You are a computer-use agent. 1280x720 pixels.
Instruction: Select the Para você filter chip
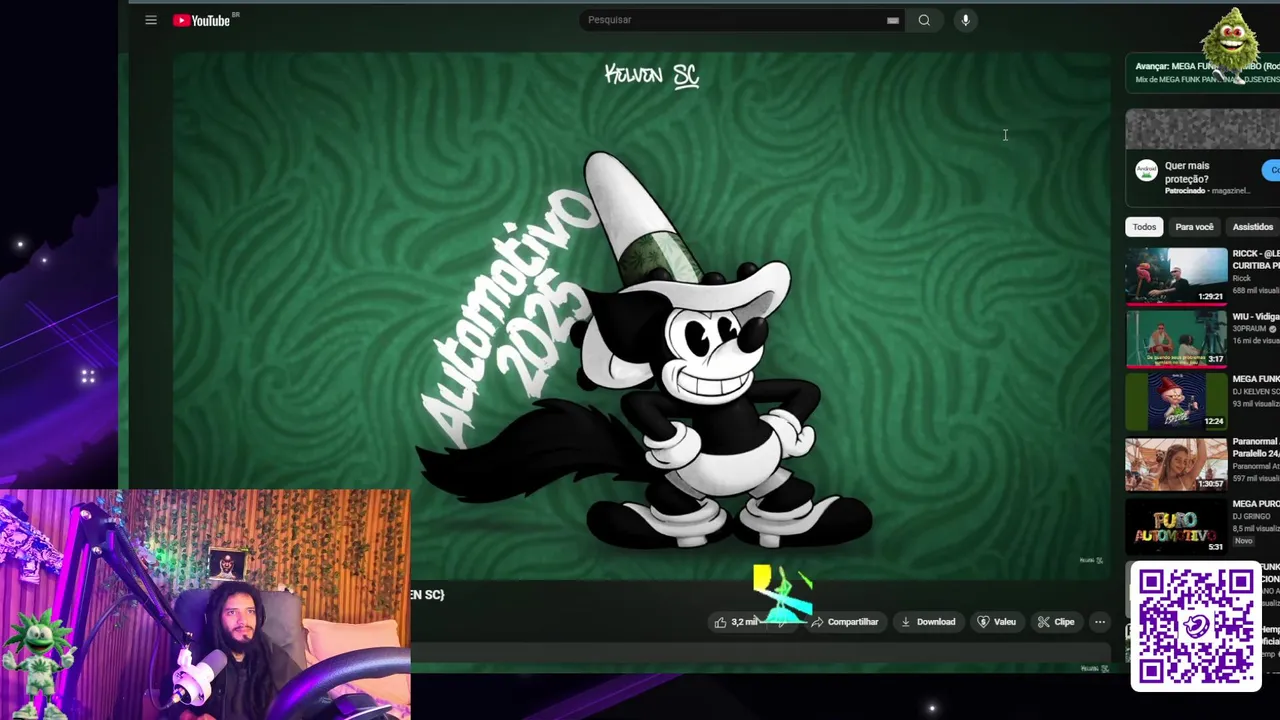tap(1194, 227)
